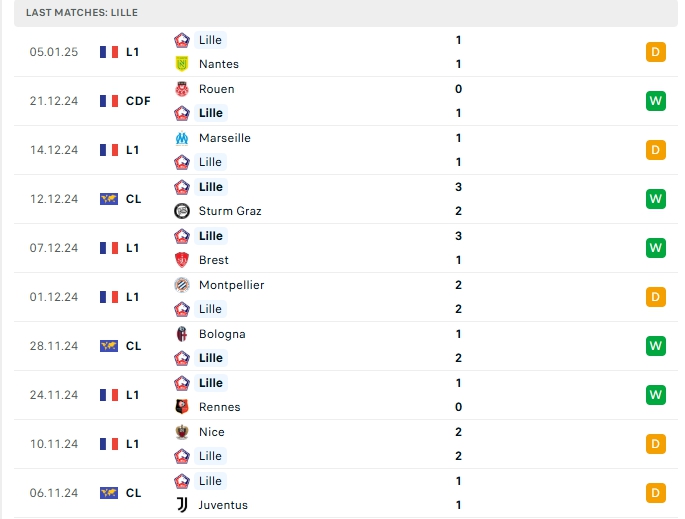Click the win badge for Sturm Graz match

656,199
